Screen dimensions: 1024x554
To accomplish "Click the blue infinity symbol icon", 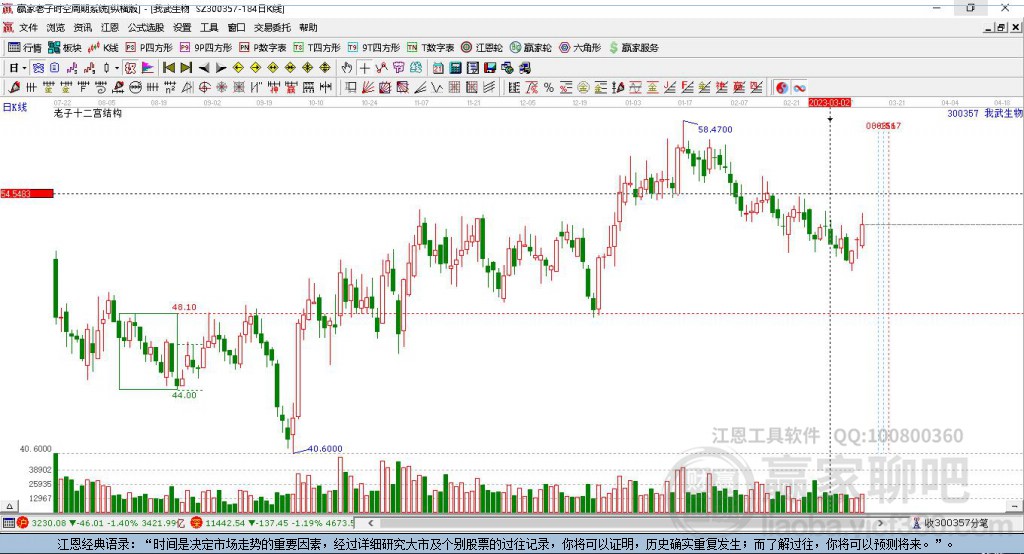I will (x=799, y=88).
